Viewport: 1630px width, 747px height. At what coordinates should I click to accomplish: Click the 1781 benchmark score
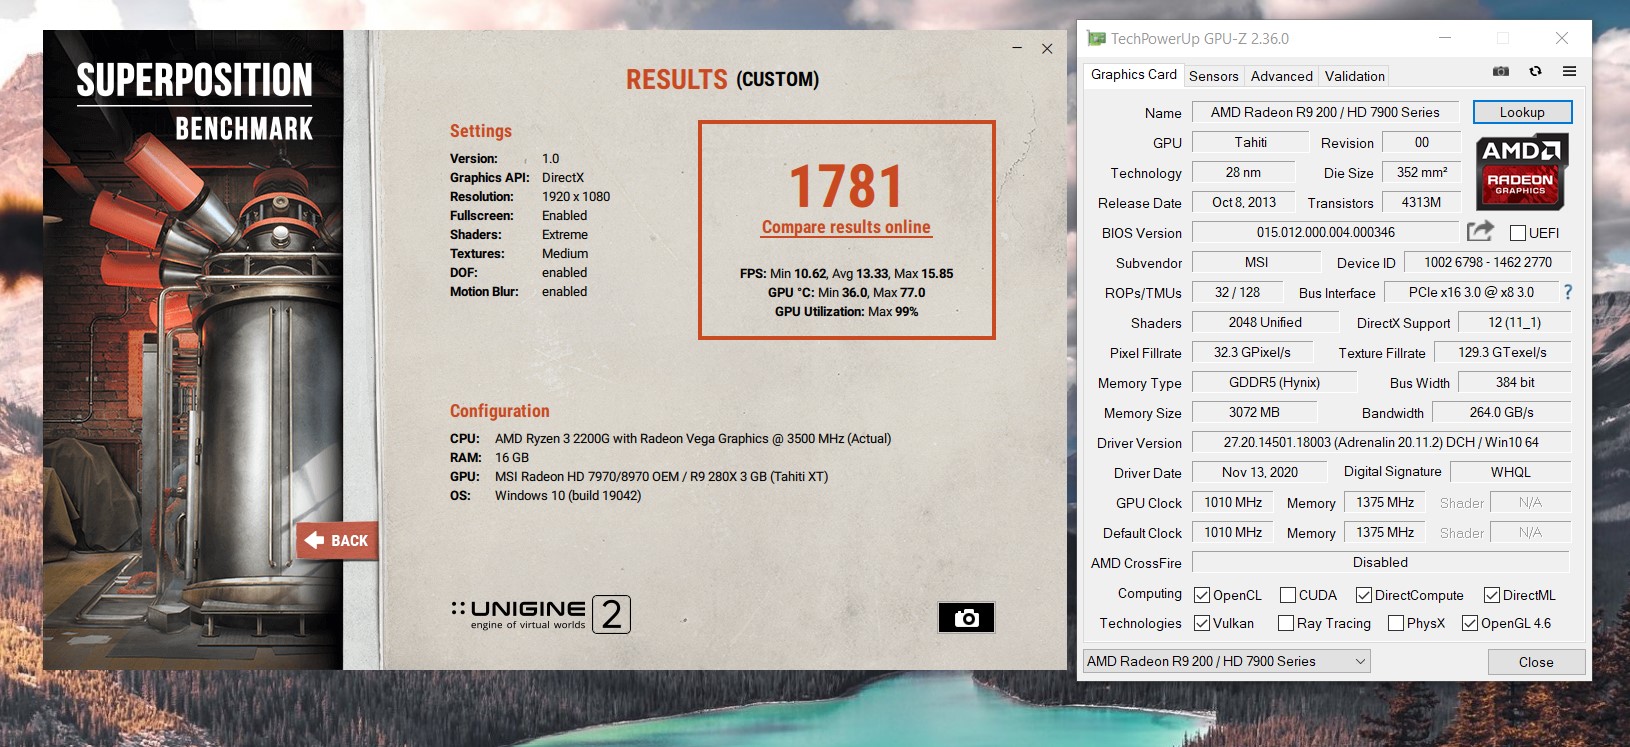[846, 186]
